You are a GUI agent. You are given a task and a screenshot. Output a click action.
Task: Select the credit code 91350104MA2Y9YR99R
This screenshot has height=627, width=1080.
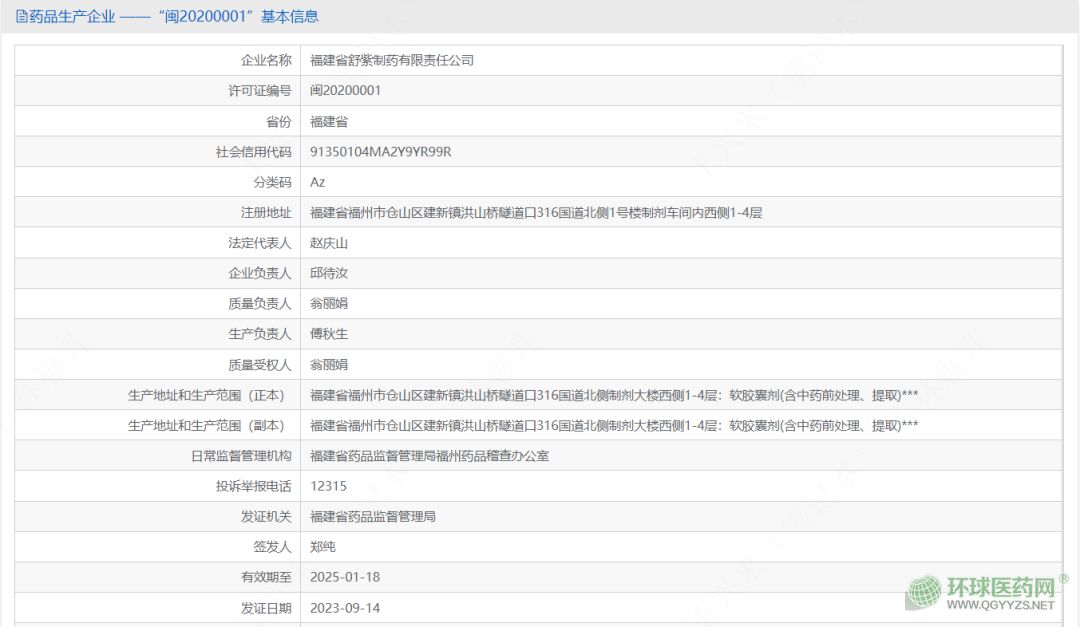pos(381,152)
